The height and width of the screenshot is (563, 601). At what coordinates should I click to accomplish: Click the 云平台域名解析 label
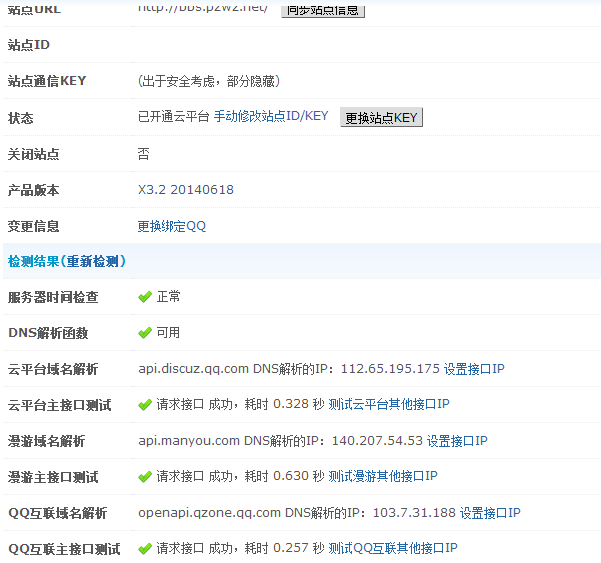[53, 369]
